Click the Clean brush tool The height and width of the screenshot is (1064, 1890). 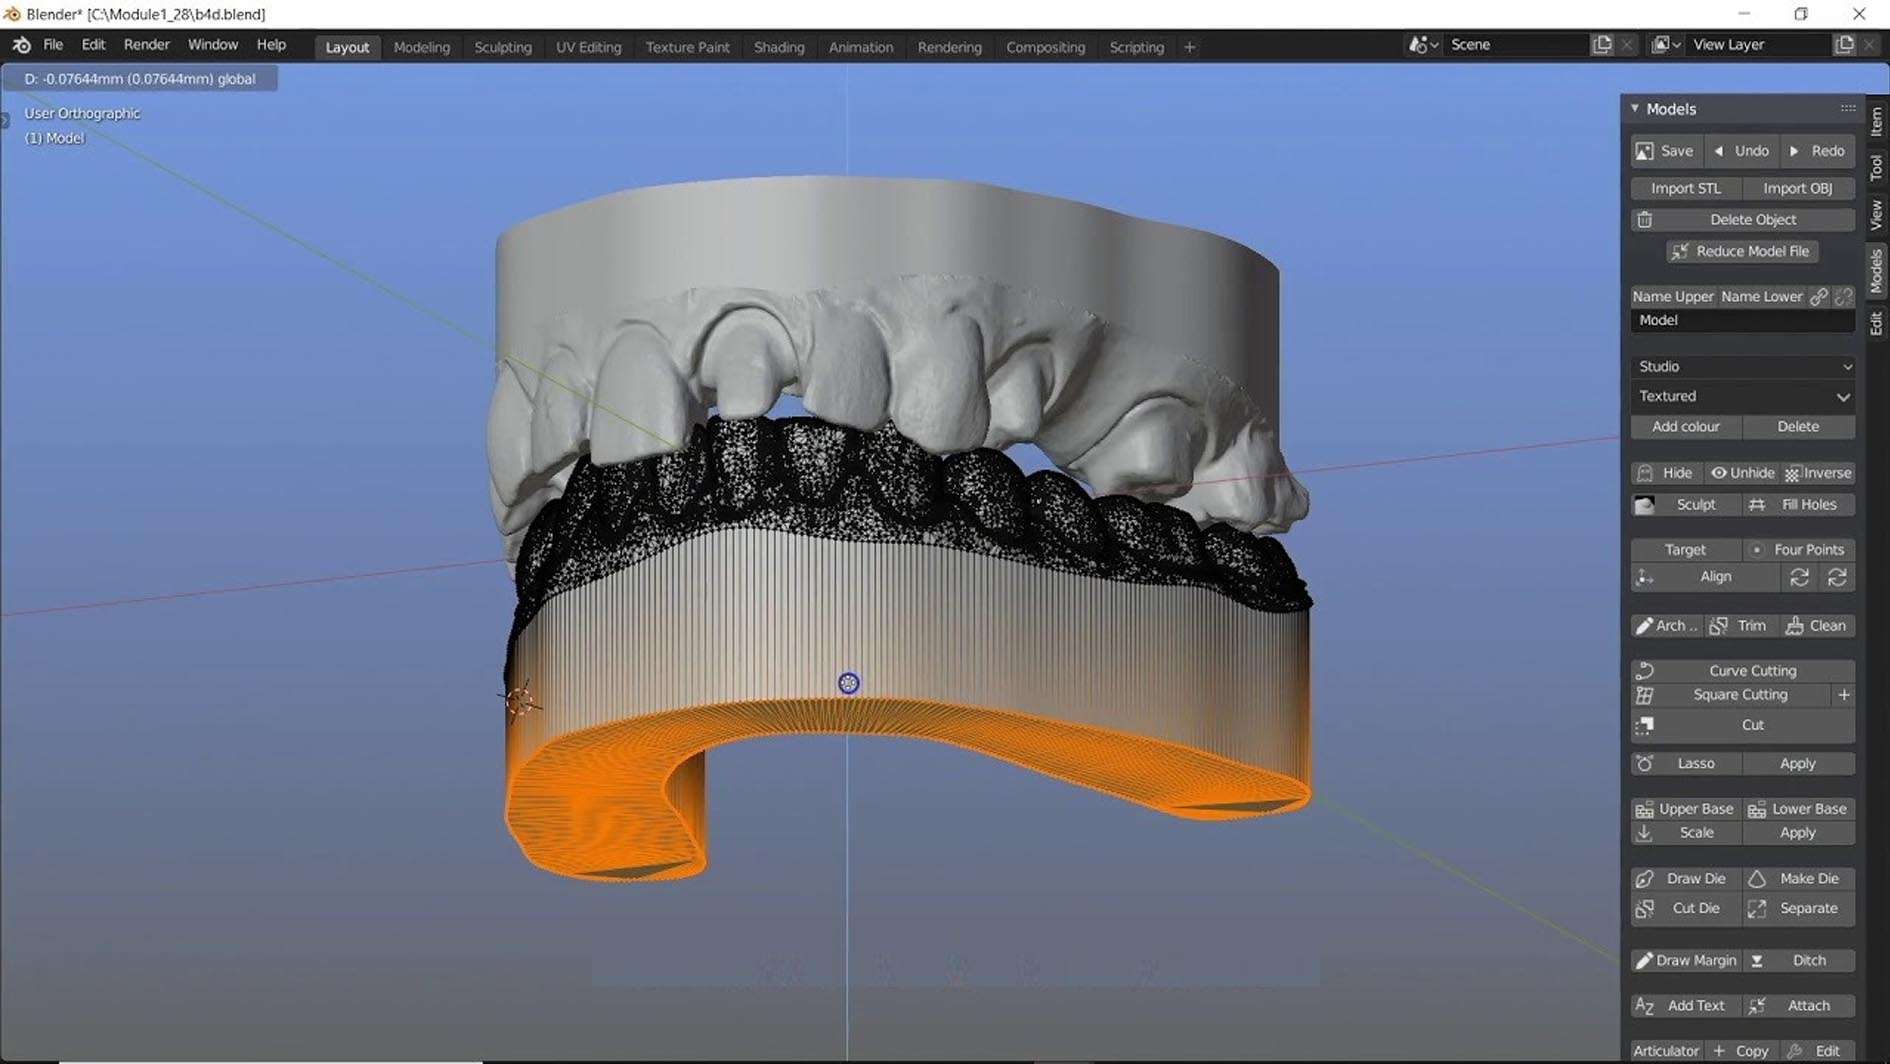point(1817,626)
